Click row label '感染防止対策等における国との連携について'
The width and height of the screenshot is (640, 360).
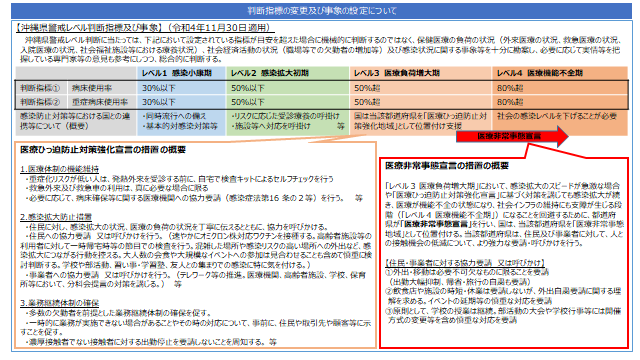pyautogui.click(x=75, y=121)
